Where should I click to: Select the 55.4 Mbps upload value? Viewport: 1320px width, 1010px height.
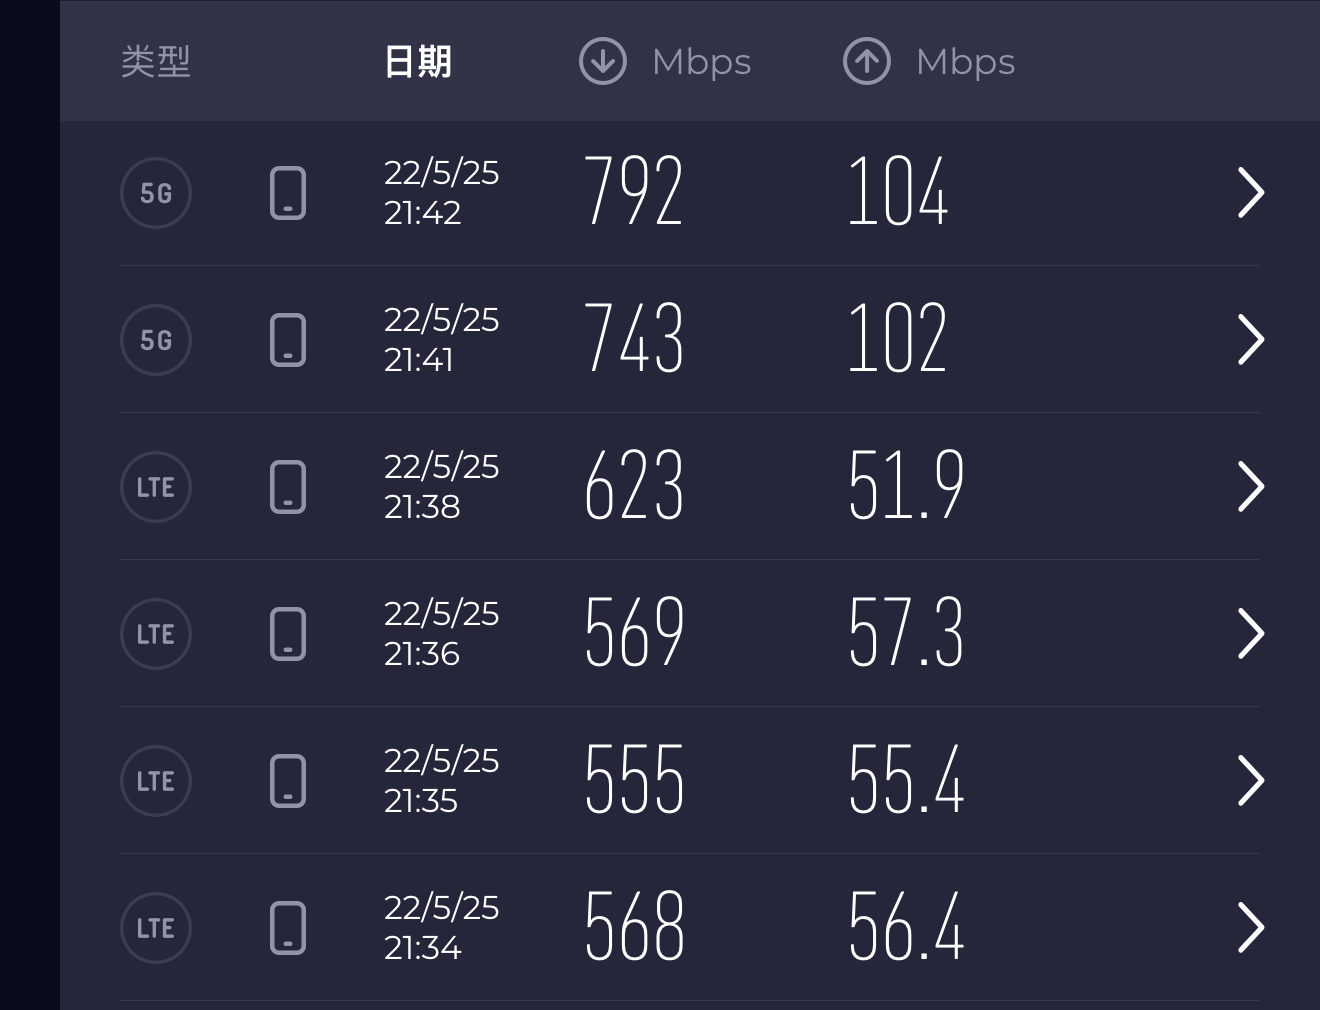[x=906, y=779]
